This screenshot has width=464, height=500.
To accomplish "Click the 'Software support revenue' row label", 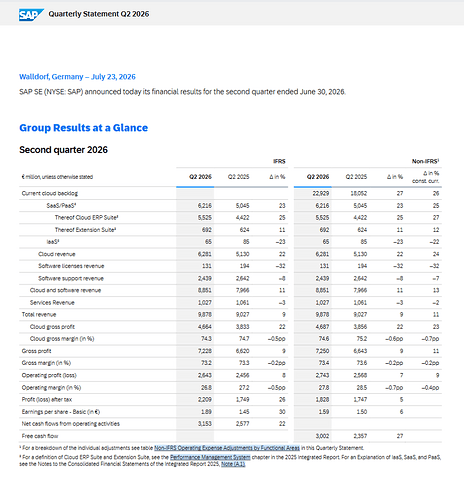I will click(x=71, y=278).
